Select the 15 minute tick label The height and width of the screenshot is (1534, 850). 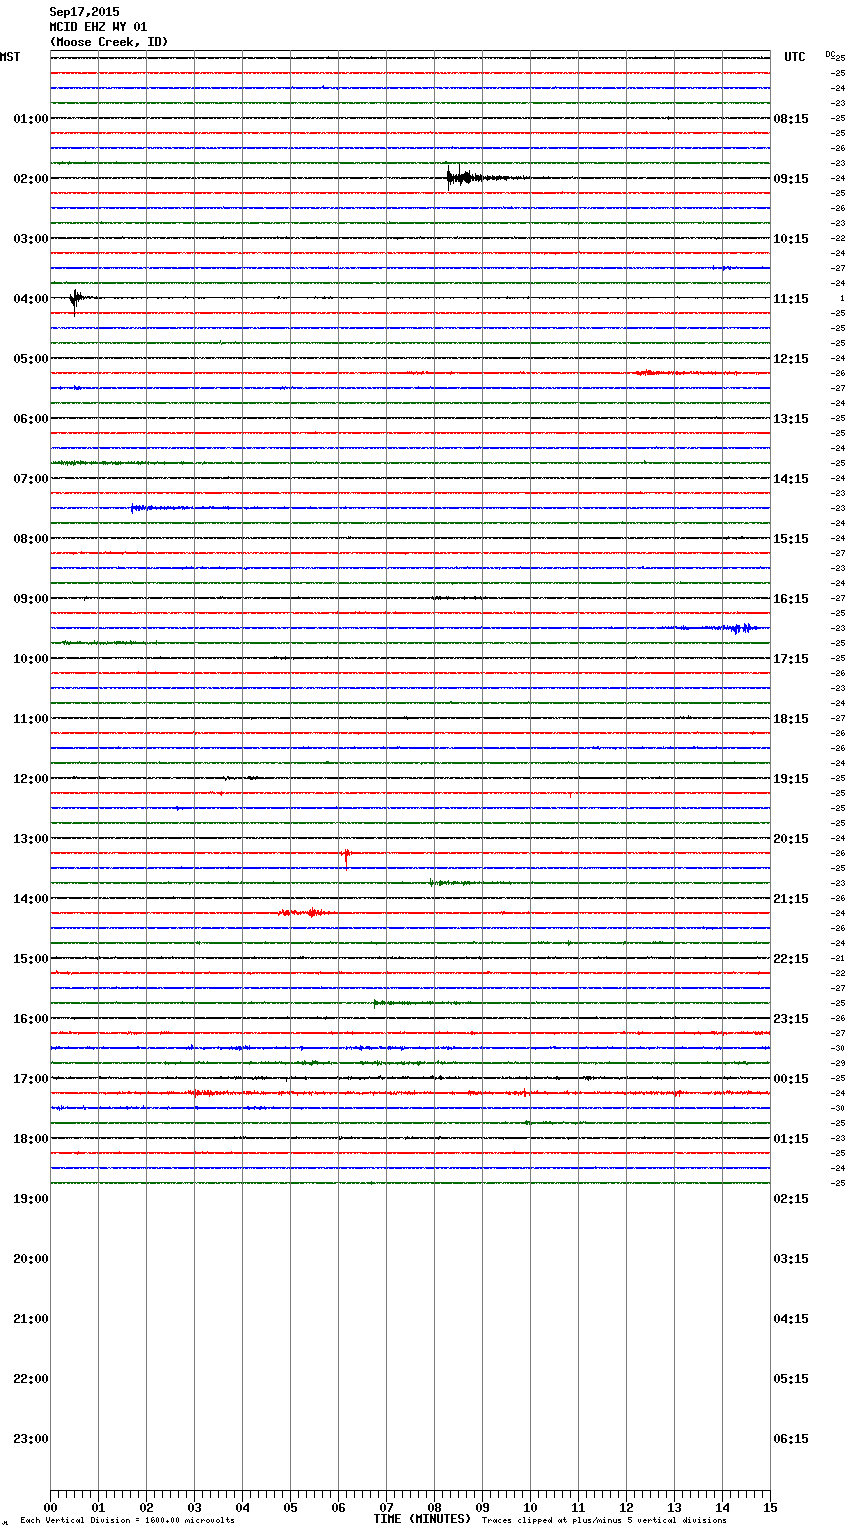click(770, 1507)
